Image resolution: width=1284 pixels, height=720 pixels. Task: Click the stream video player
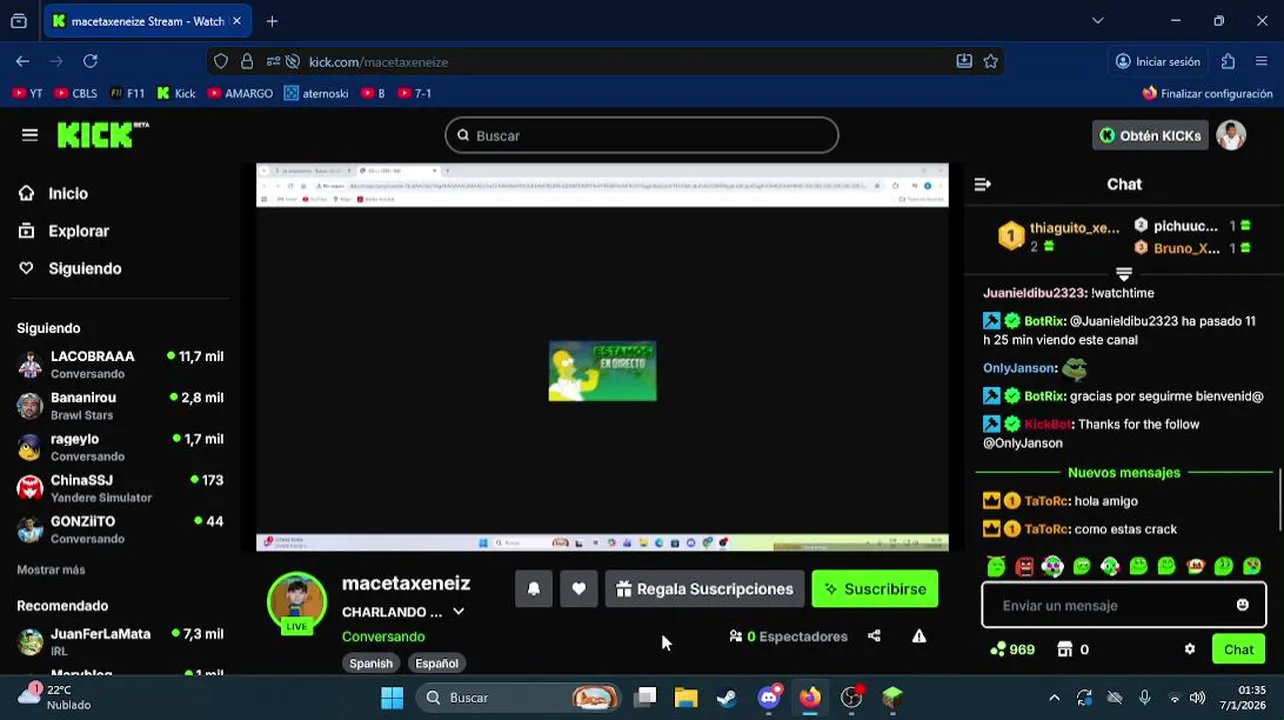[x=602, y=357]
